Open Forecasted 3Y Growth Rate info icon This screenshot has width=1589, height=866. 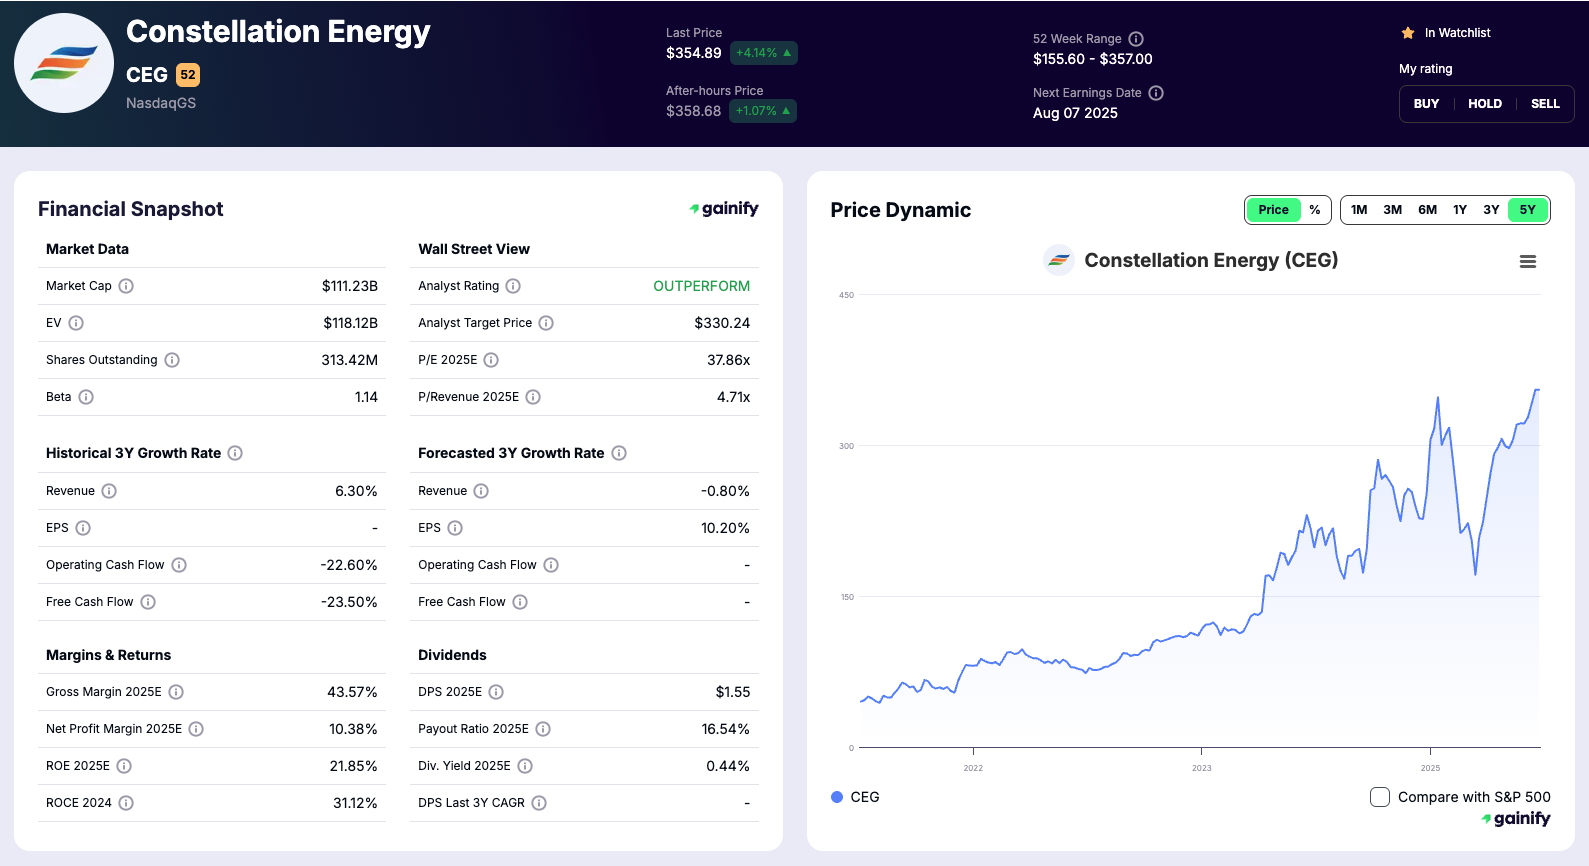pos(619,453)
